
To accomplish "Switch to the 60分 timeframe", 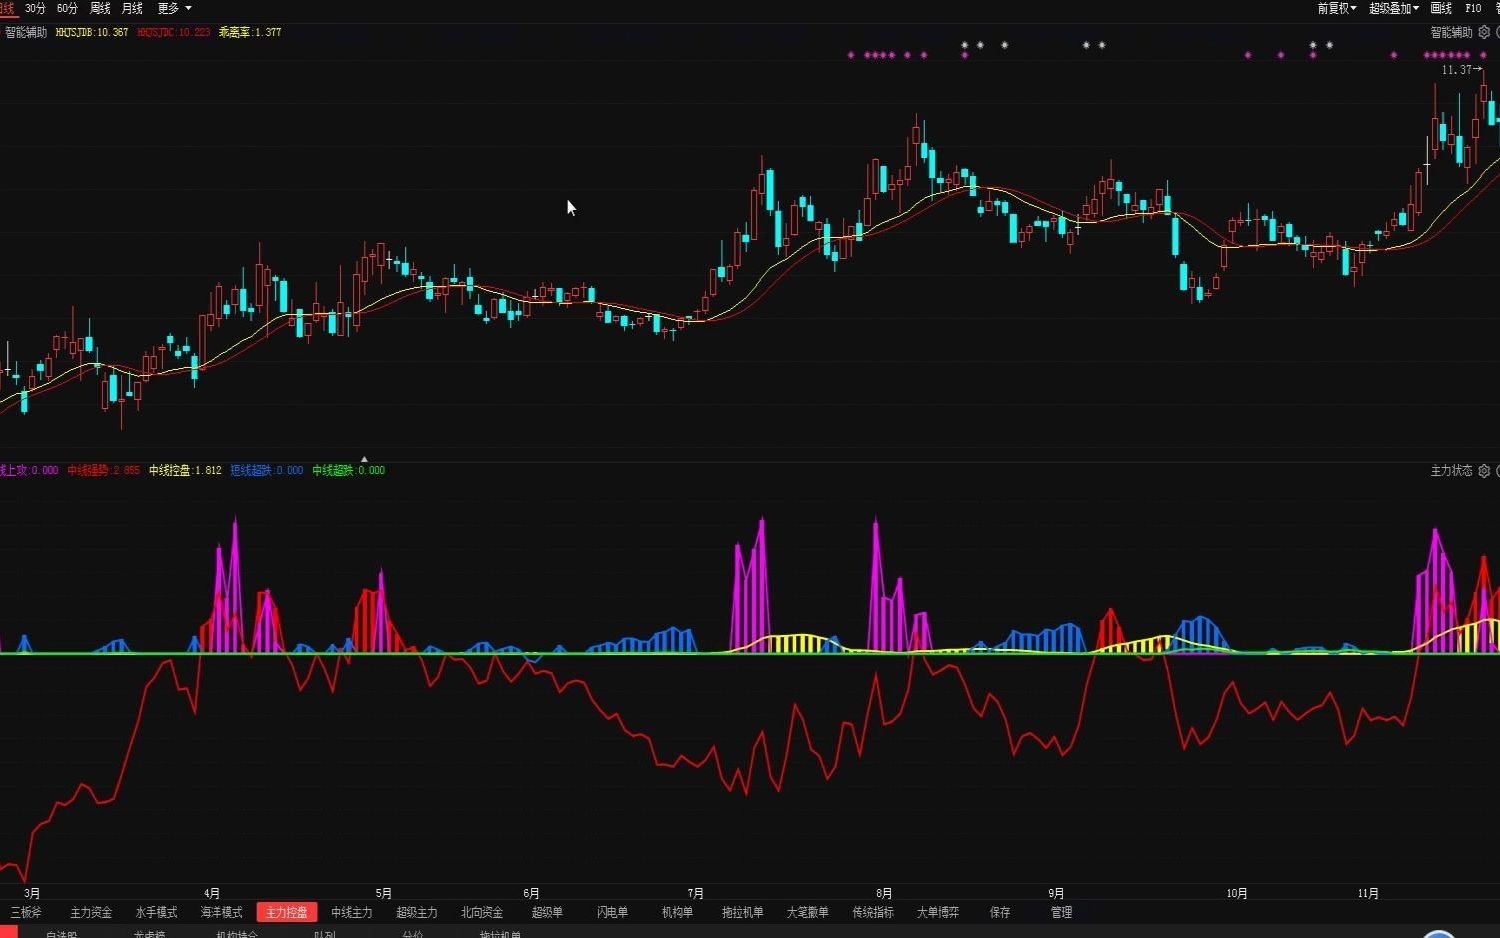I will click(67, 8).
